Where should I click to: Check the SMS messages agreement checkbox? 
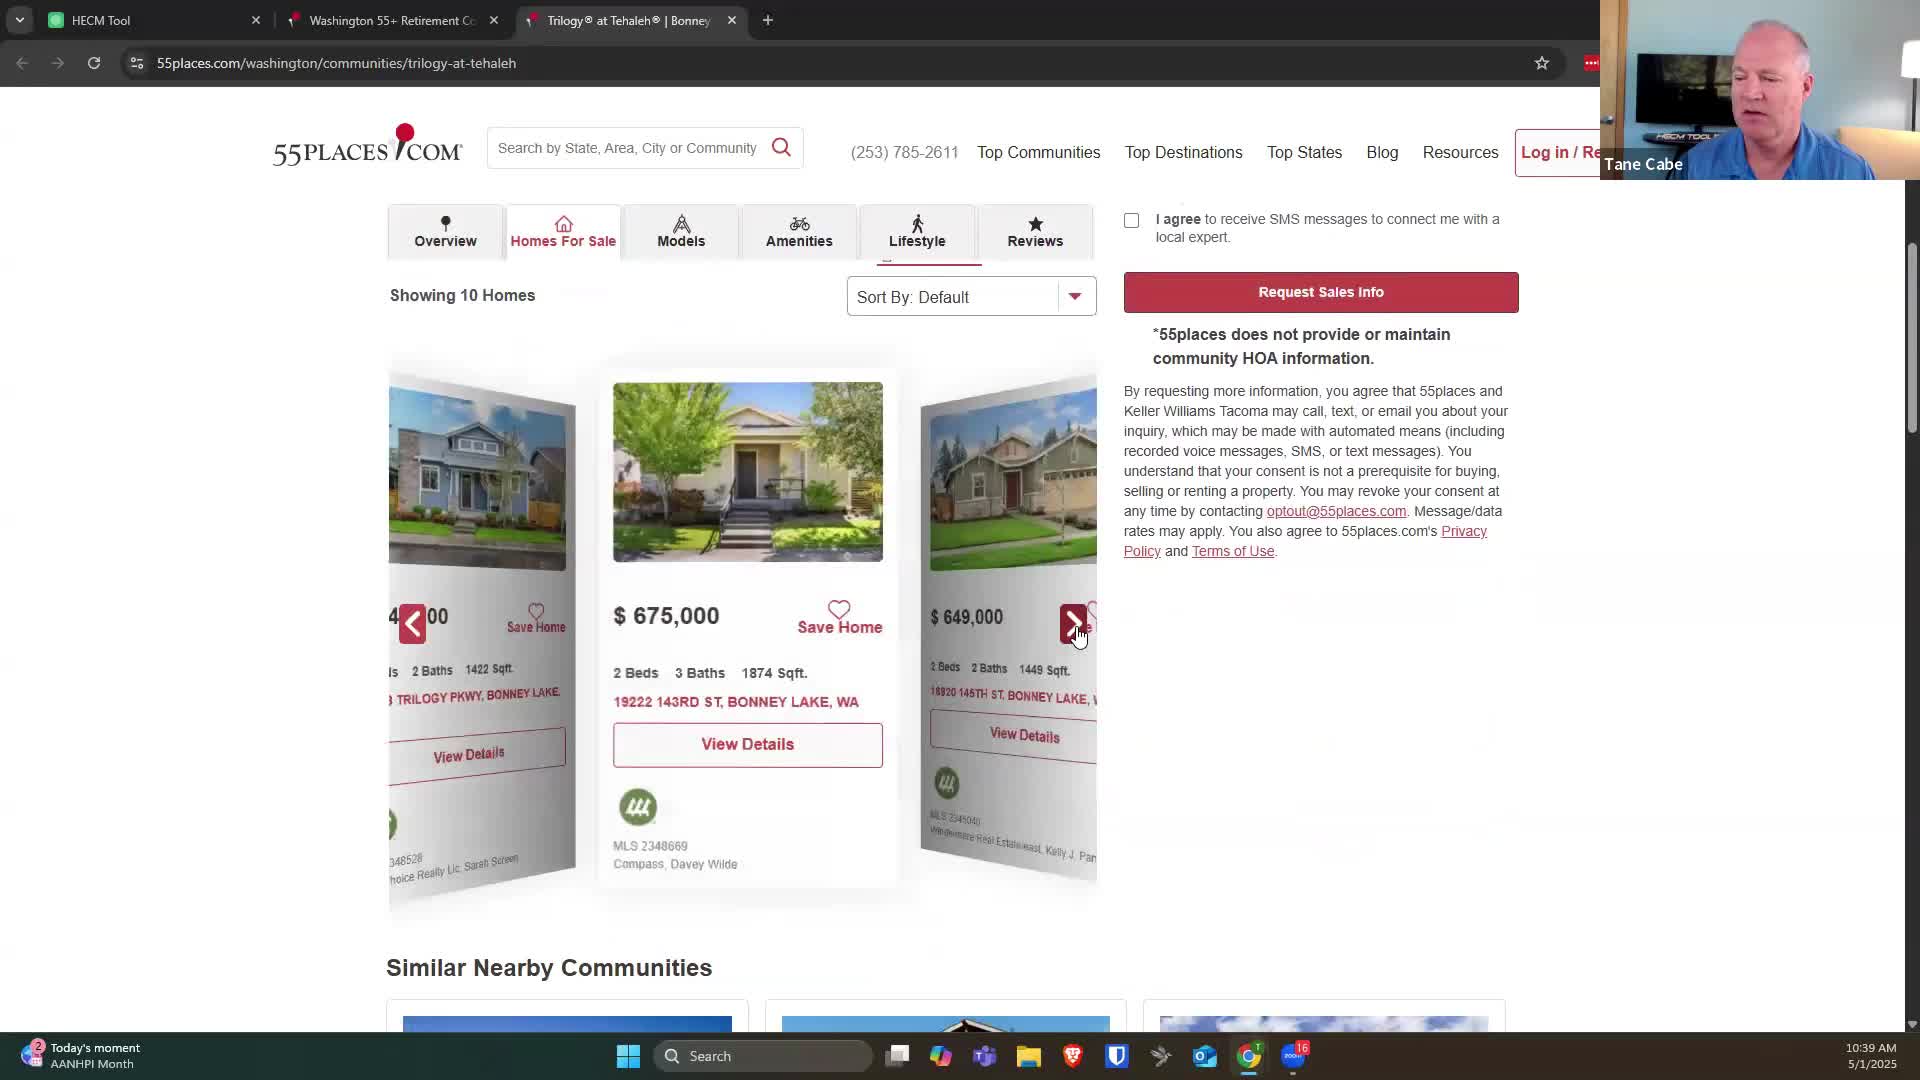(x=1131, y=220)
